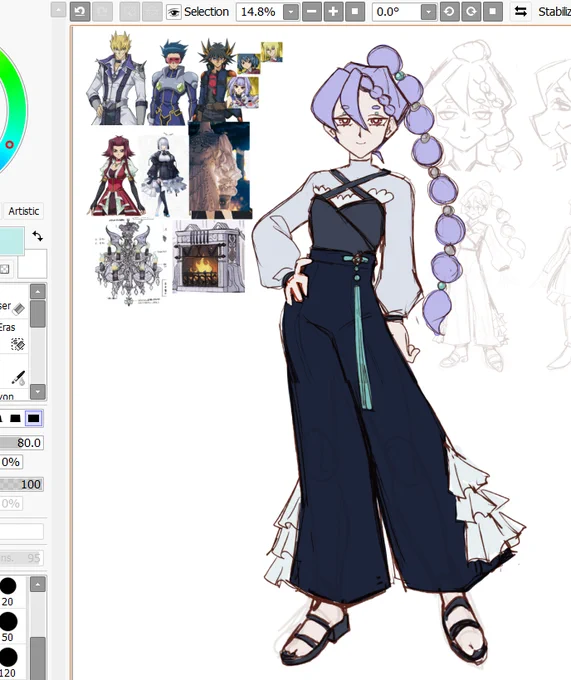The height and width of the screenshot is (680, 571).
Task: Click the tool list scroll-up arrow
Action: point(38,291)
